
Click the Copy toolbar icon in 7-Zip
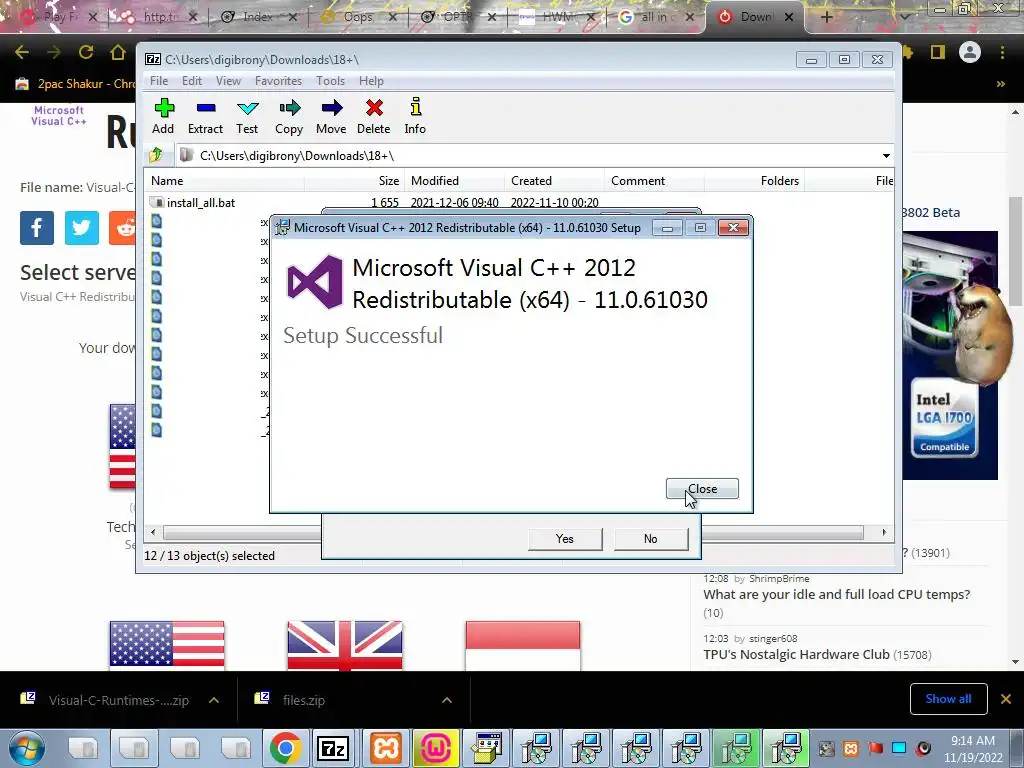tap(289, 116)
